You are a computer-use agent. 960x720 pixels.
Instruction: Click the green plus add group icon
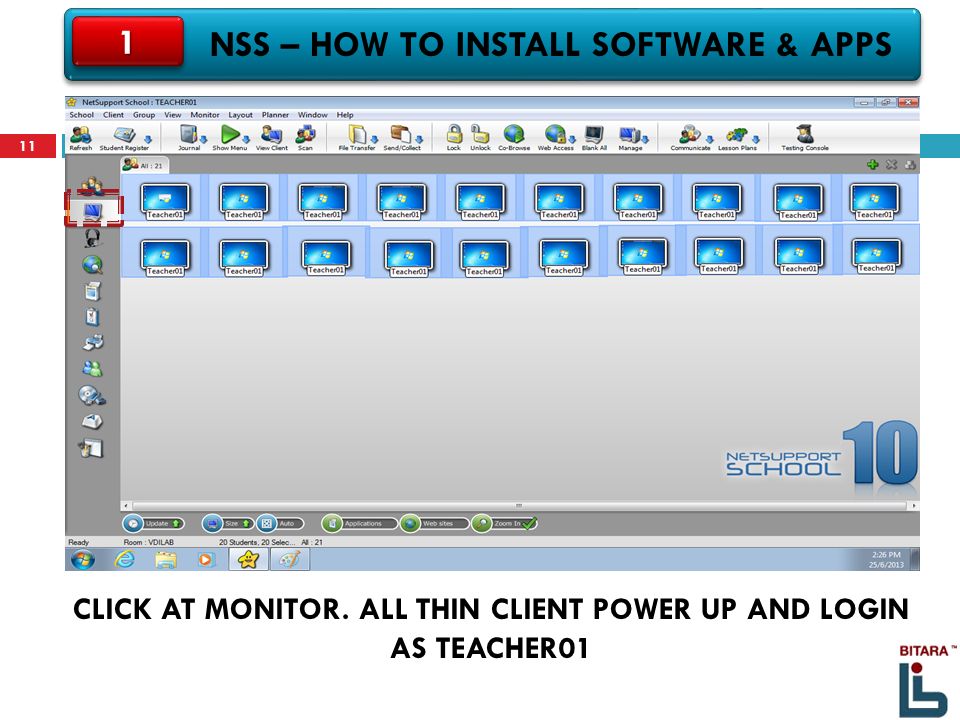pos(872,165)
